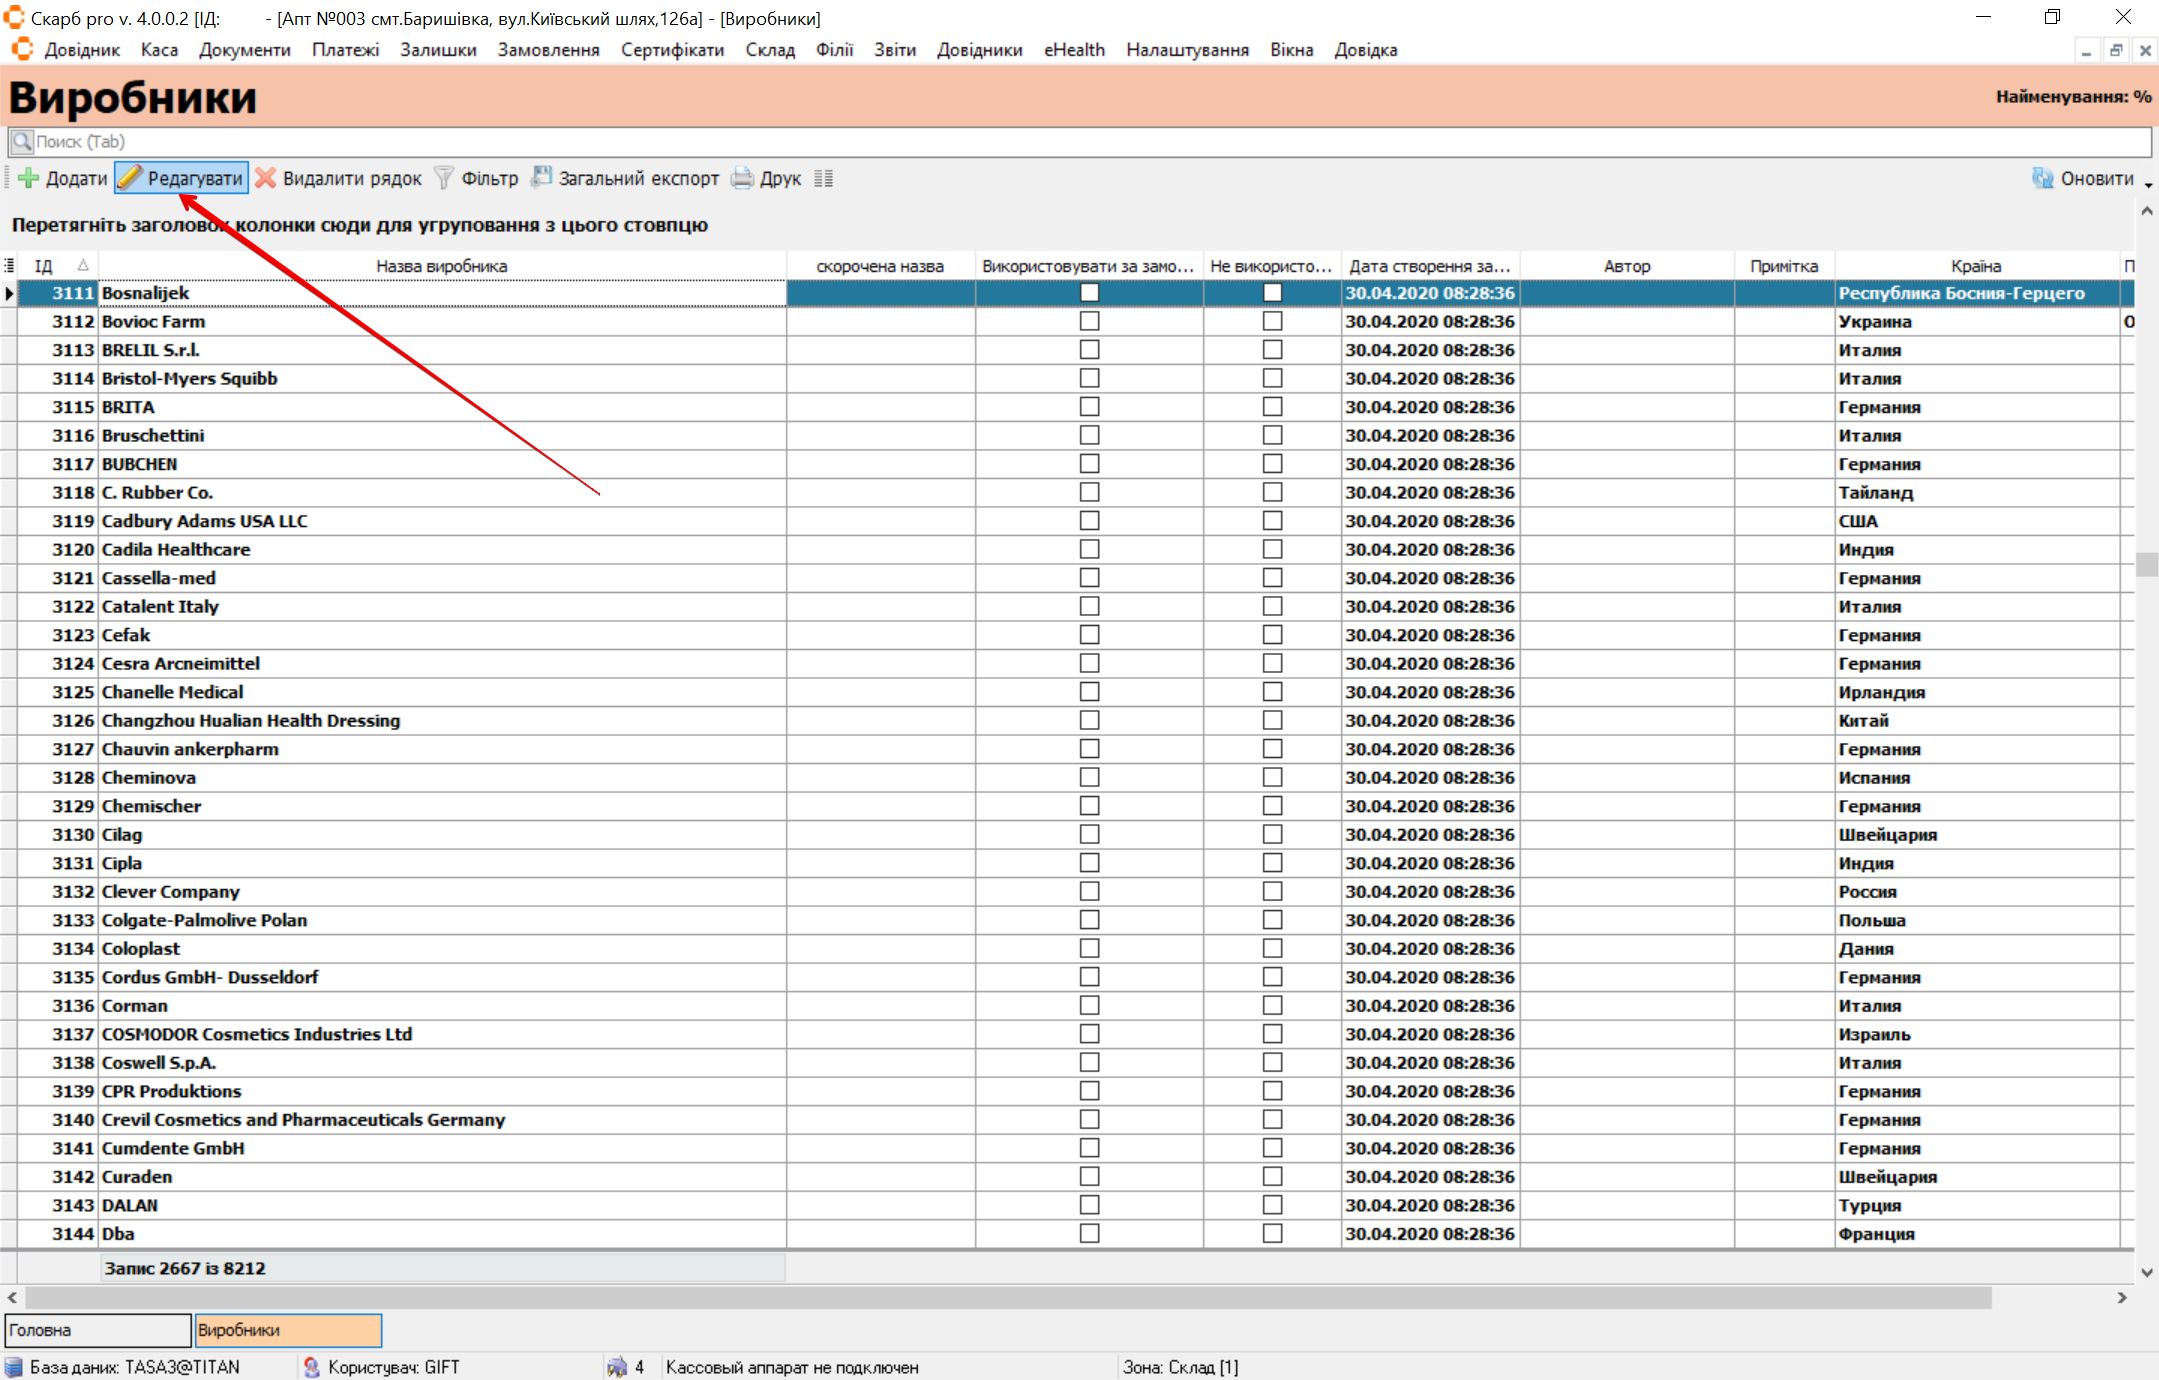Click the Країна column header
Screen dimensions: 2159x1380
(1975, 266)
